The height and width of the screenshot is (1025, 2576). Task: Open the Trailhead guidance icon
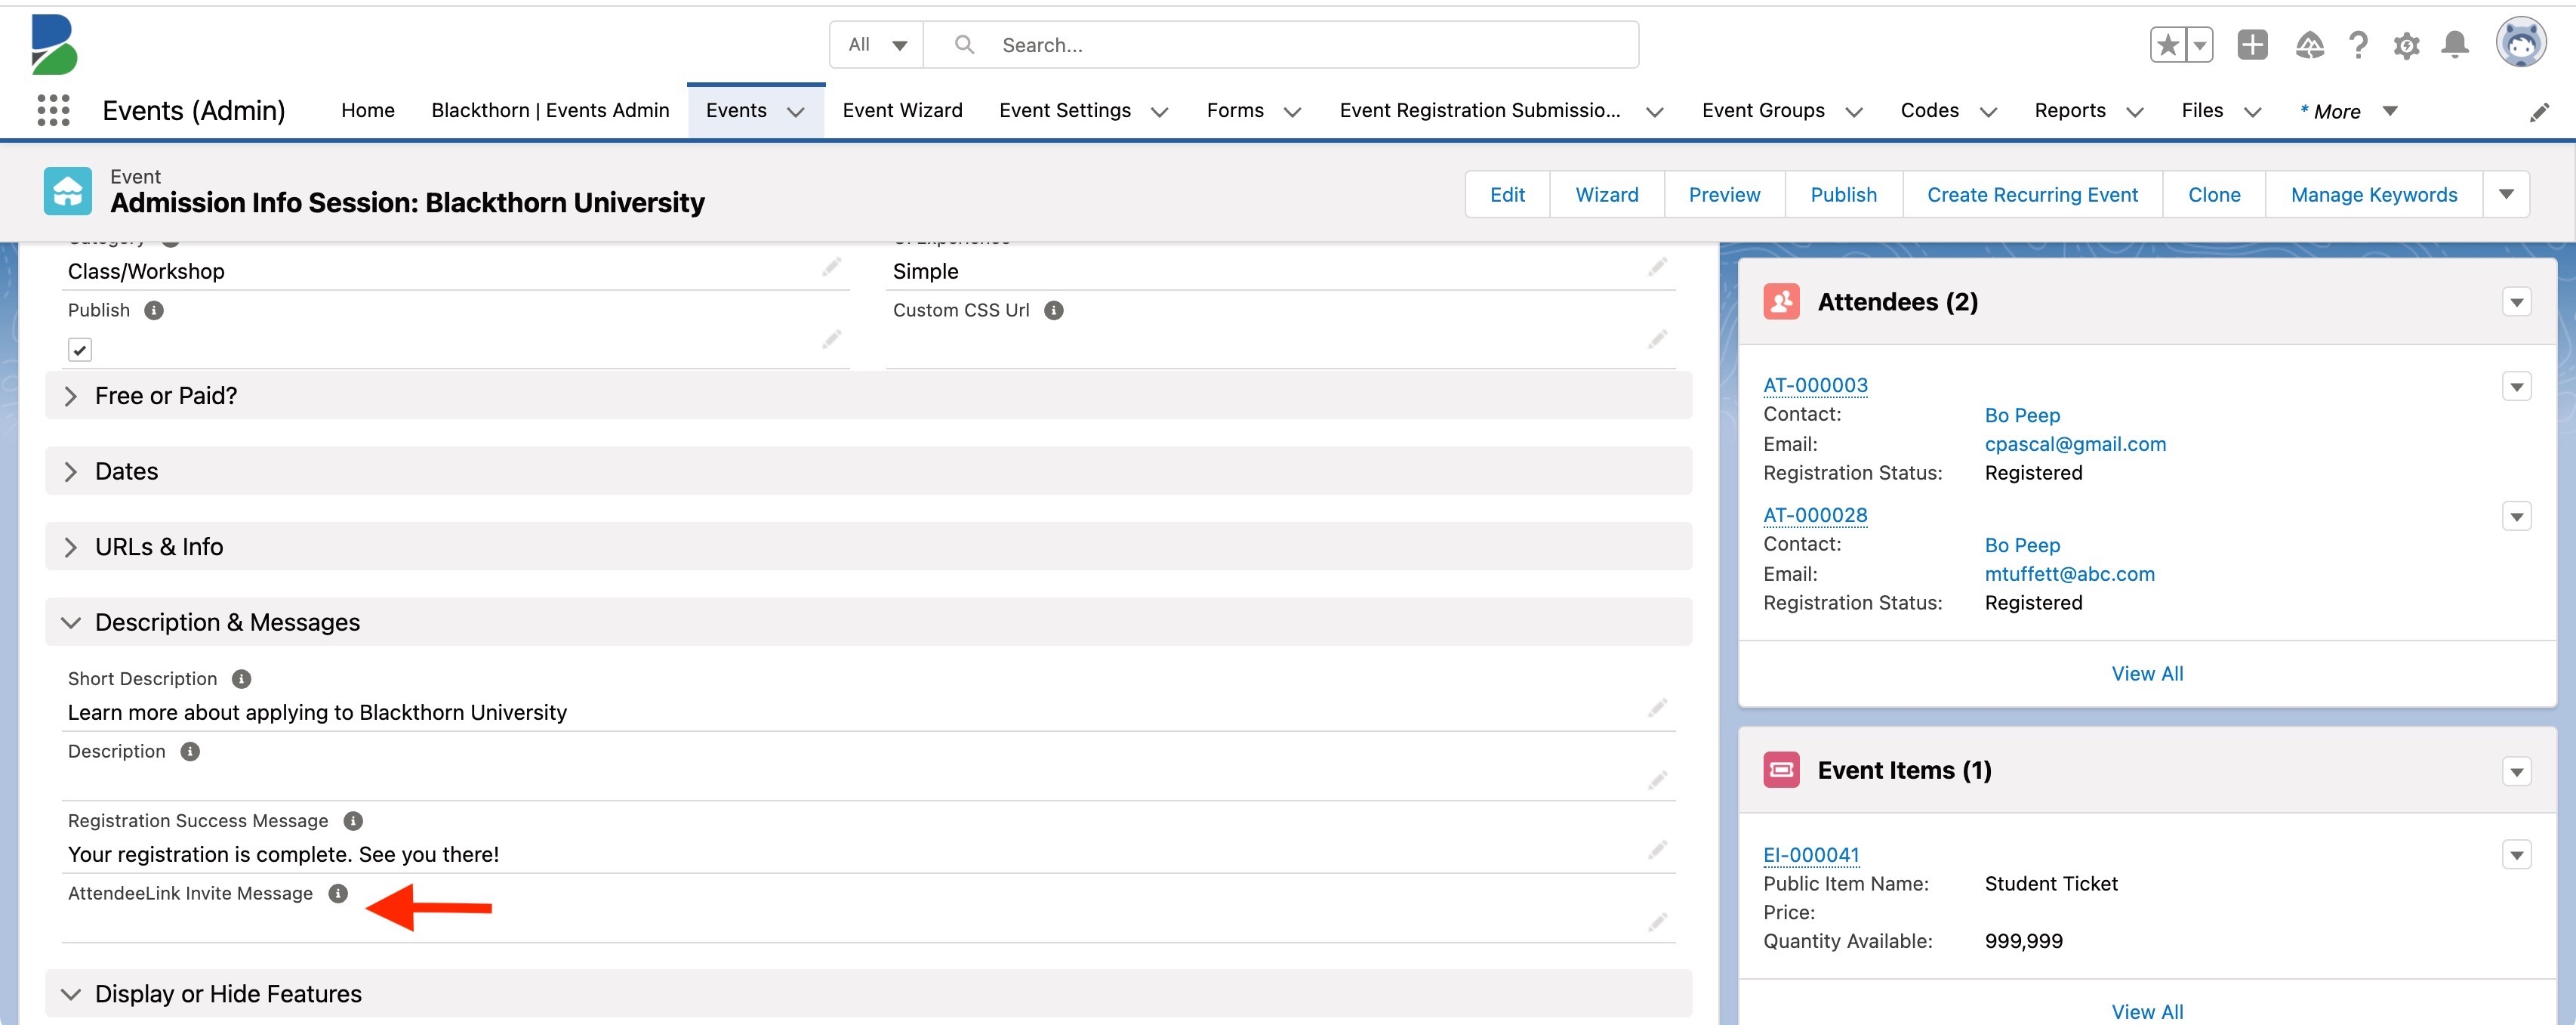point(2309,45)
